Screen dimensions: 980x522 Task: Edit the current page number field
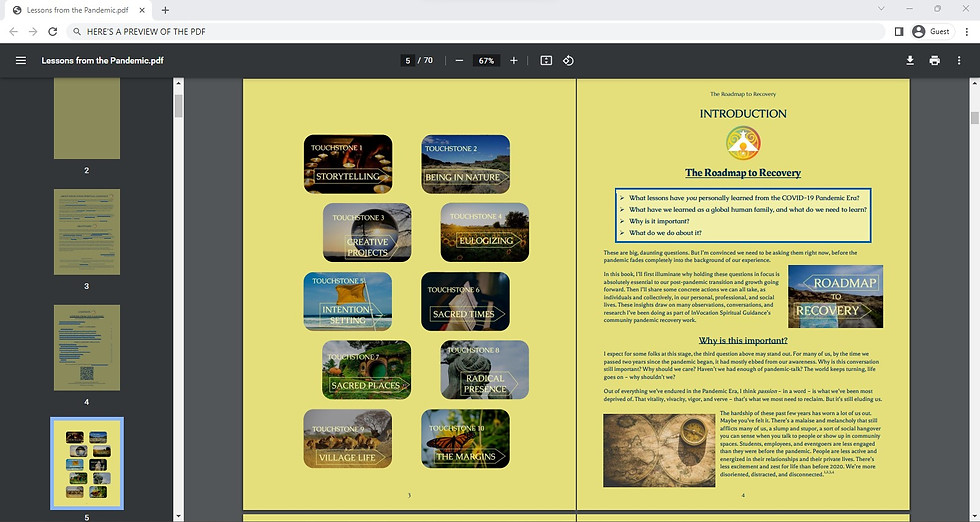coord(408,61)
